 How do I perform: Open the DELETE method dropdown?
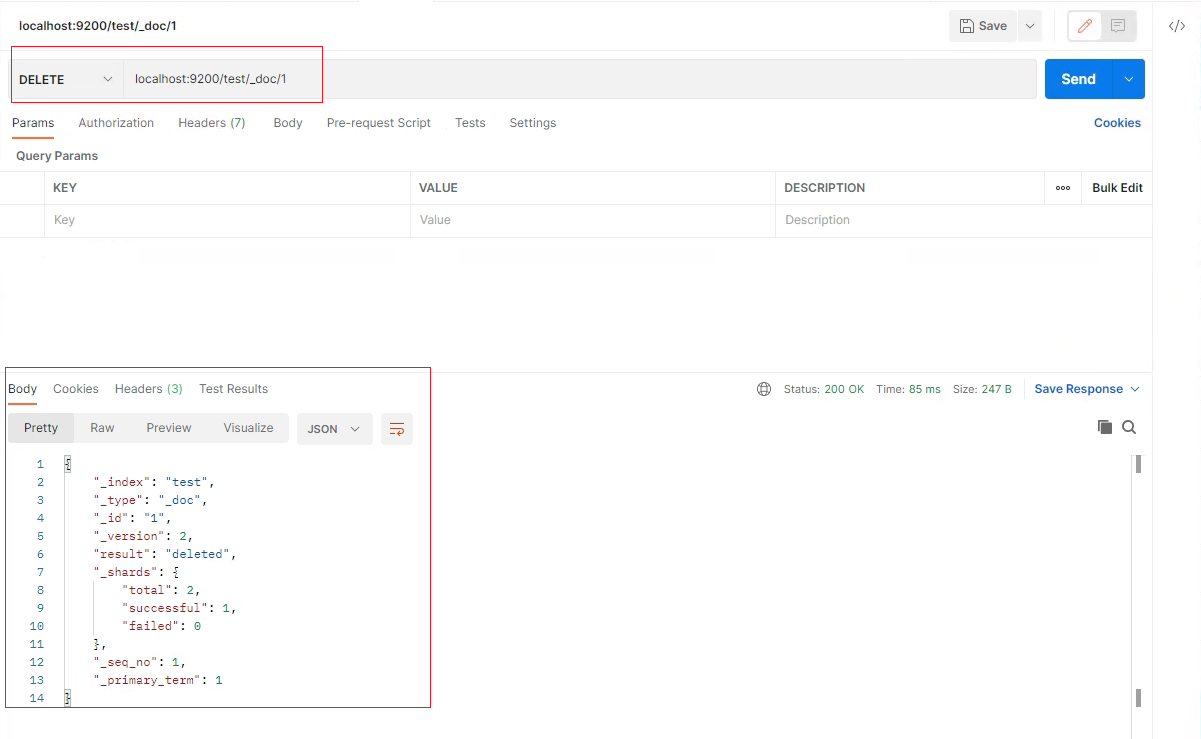66,79
